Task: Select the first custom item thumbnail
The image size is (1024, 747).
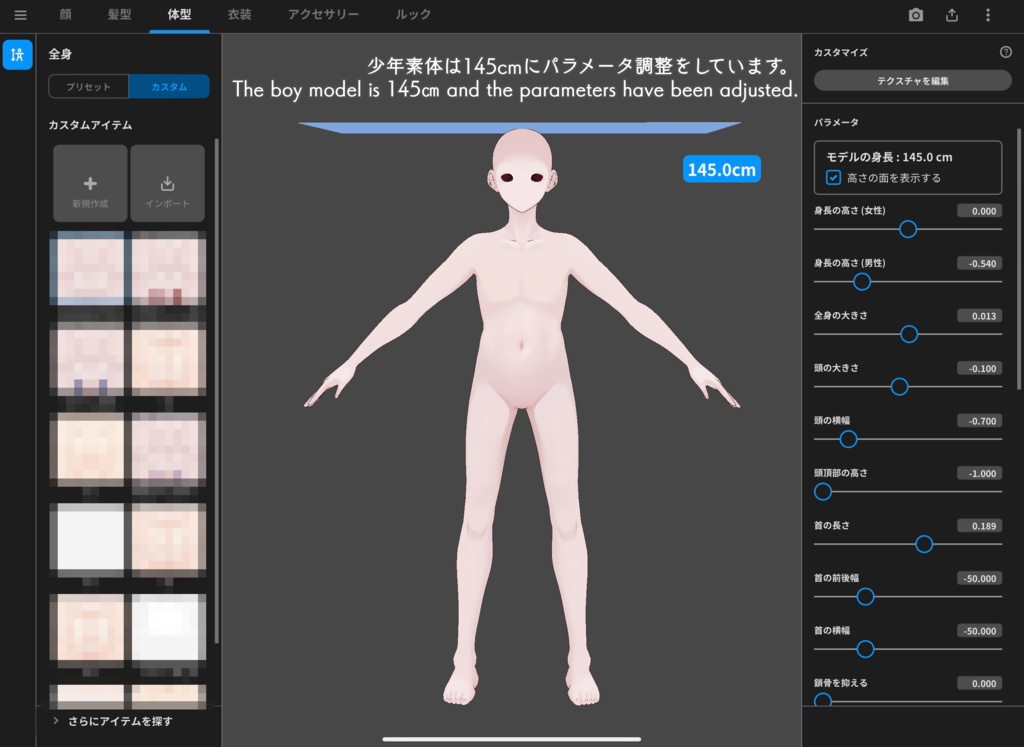Action: pyautogui.click(x=88, y=267)
